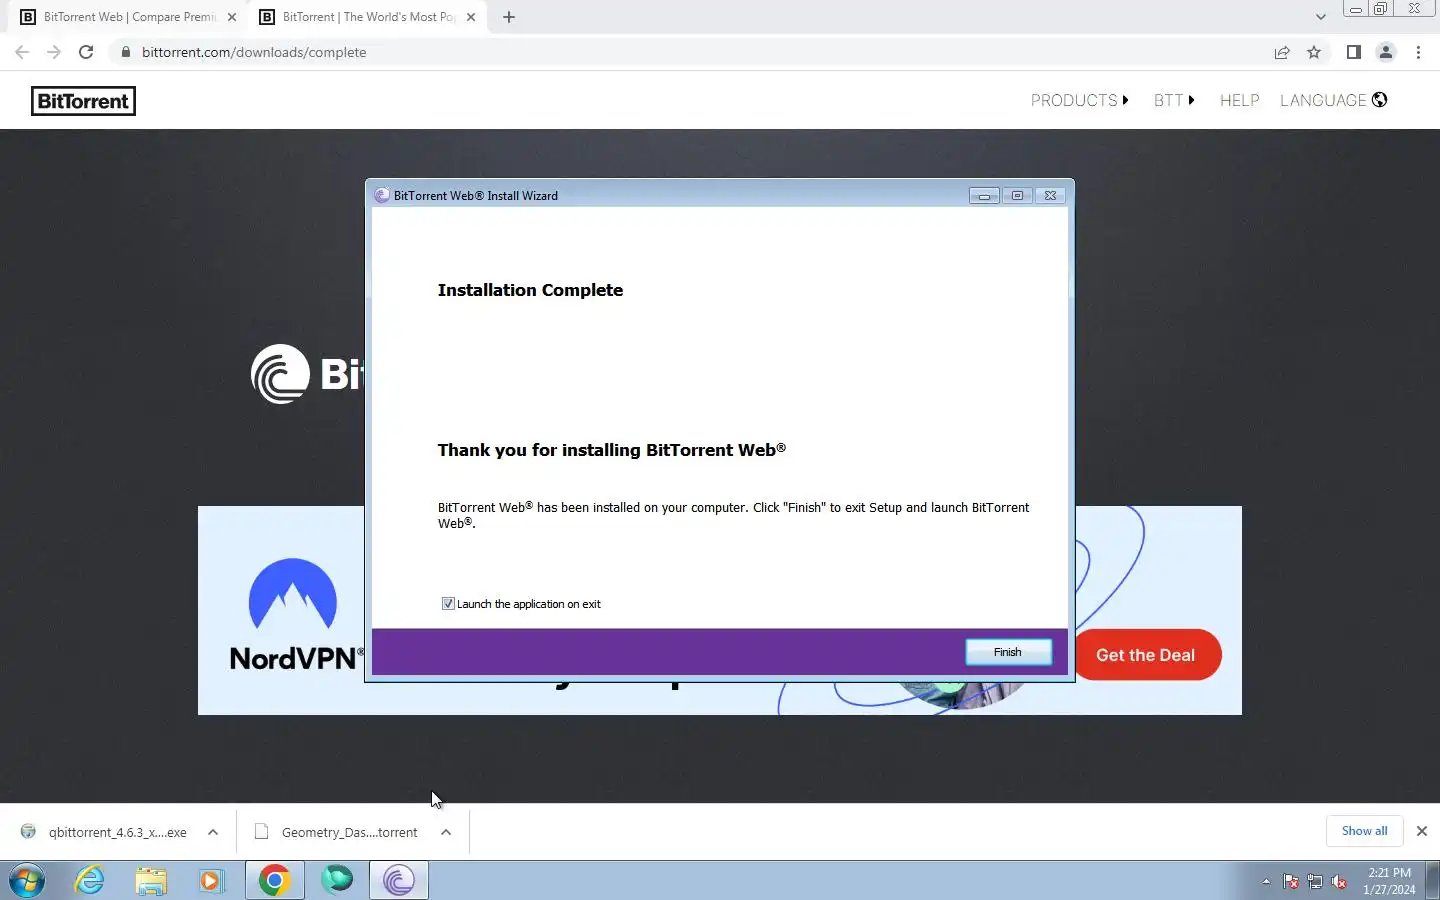Click the green-teal app taskbar icon

337,879
